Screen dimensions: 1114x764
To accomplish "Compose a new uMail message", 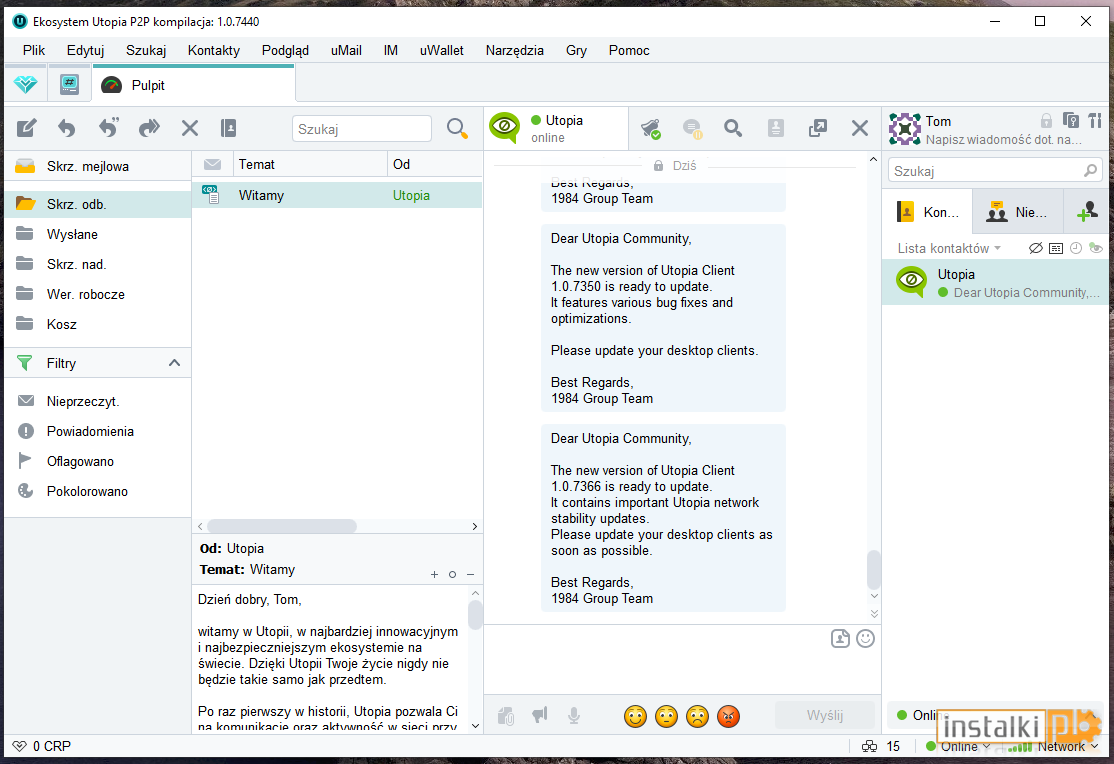I will [x=27, y=128].
